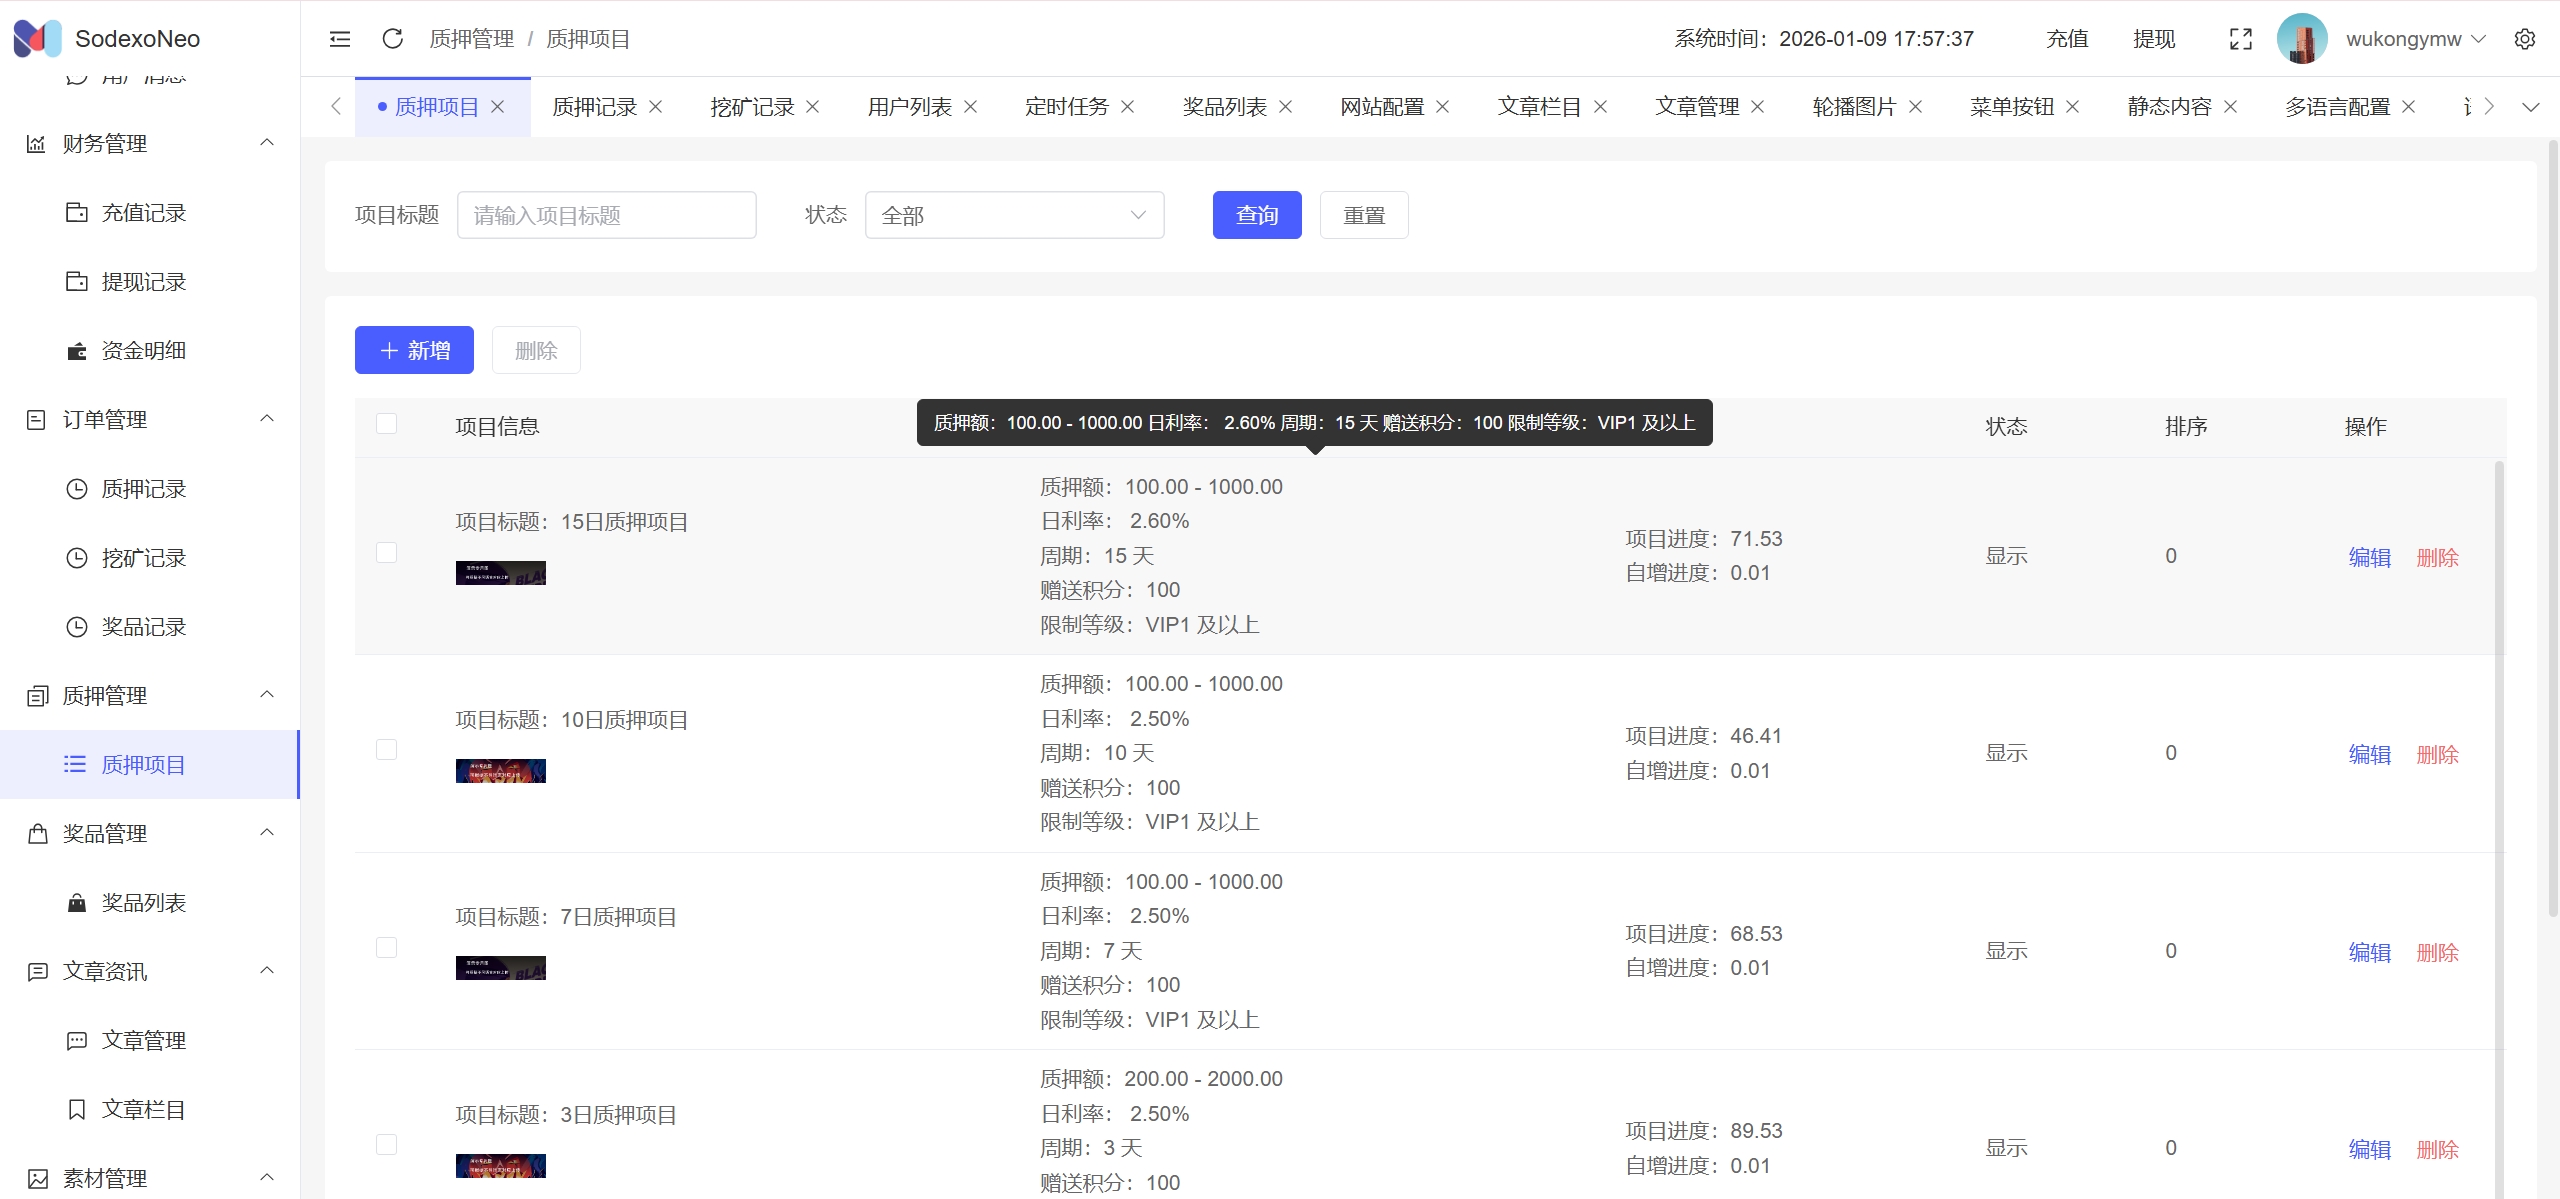Screen dimensions: 2560x1199
Task: Toggle the select-all checkbox in table header
Action: tap(386, 424)
